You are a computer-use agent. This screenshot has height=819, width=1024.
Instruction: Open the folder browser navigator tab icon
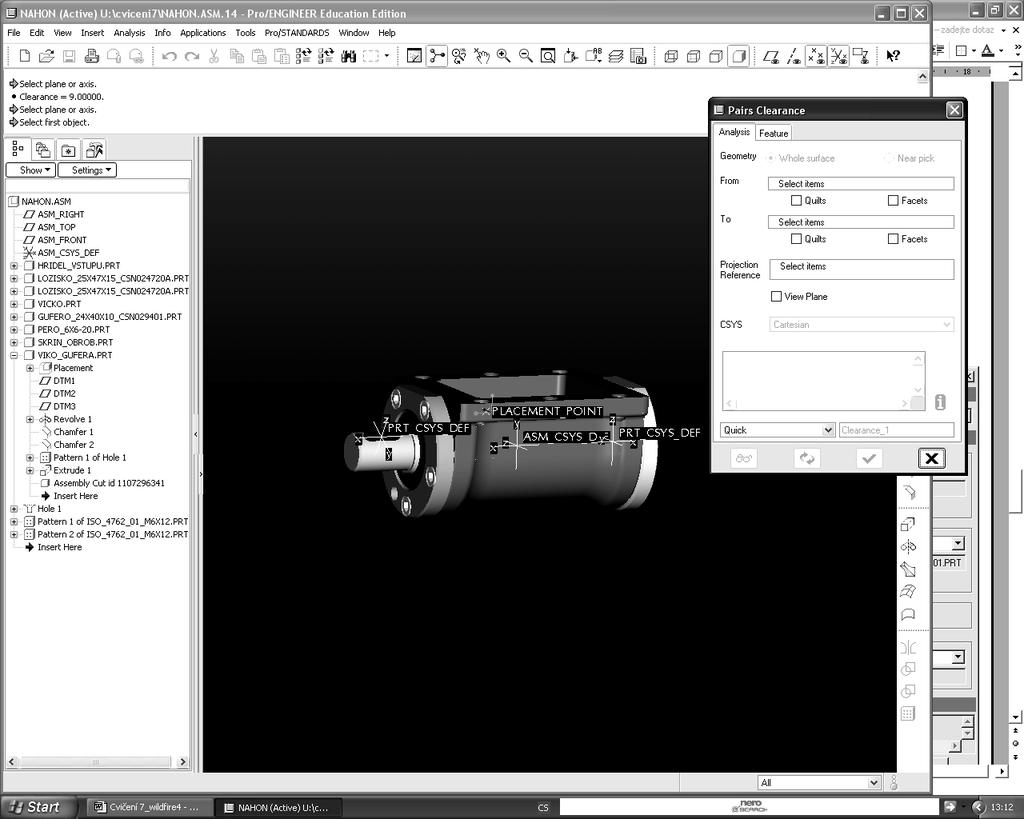pos(43,150)
